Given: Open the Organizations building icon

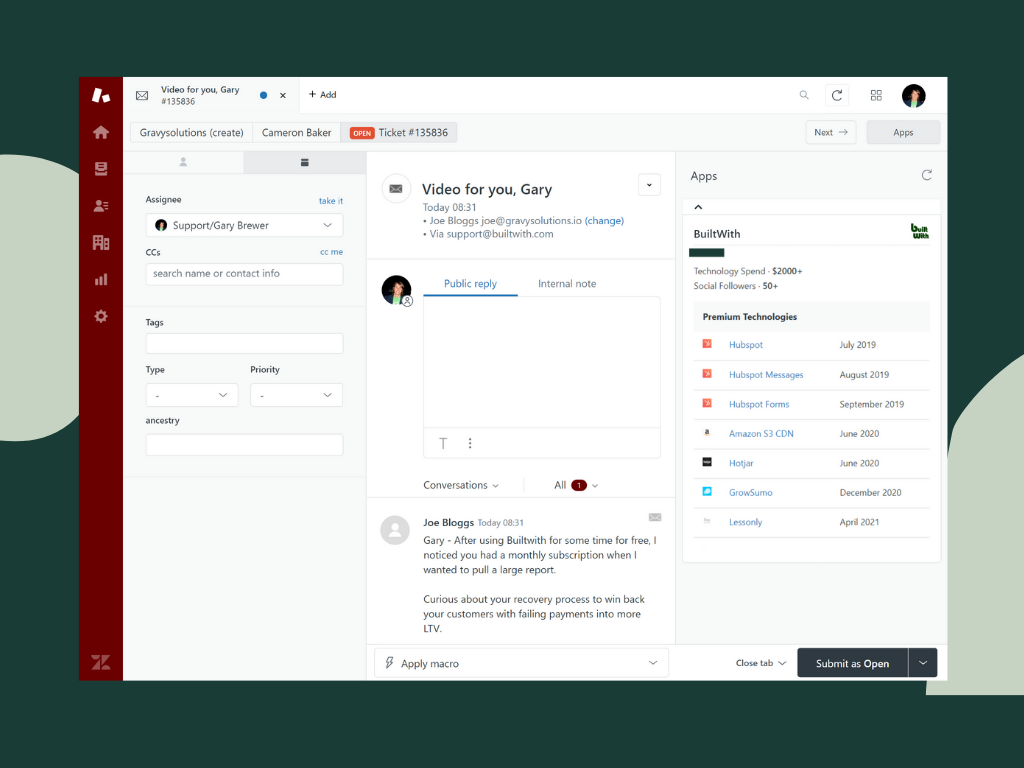Looking at the screenshot, I should click(101, 243).
